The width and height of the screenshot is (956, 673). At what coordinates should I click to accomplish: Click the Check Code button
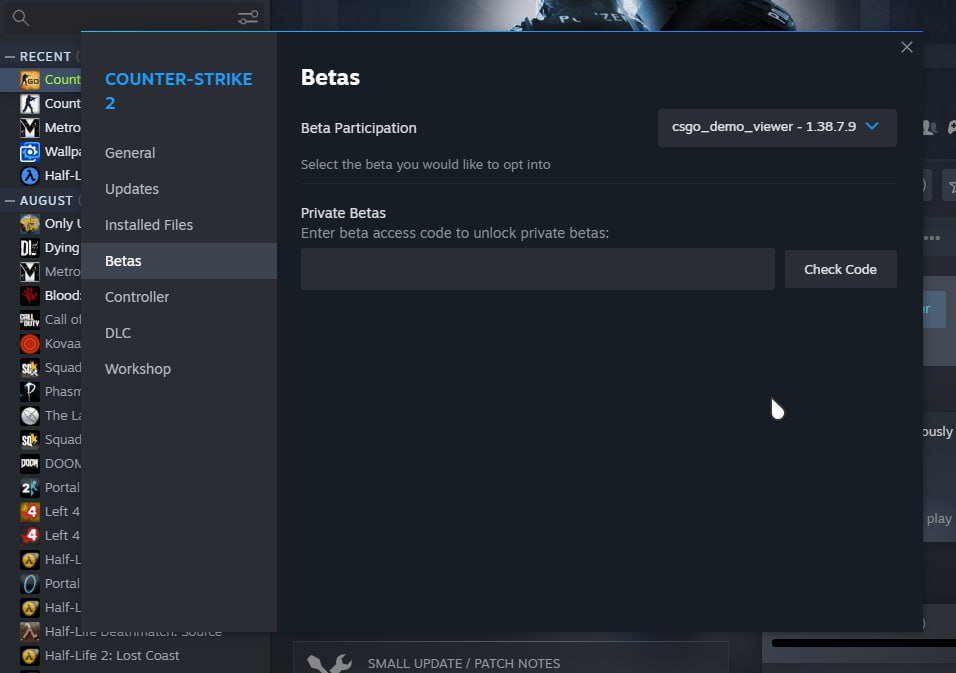840,269
